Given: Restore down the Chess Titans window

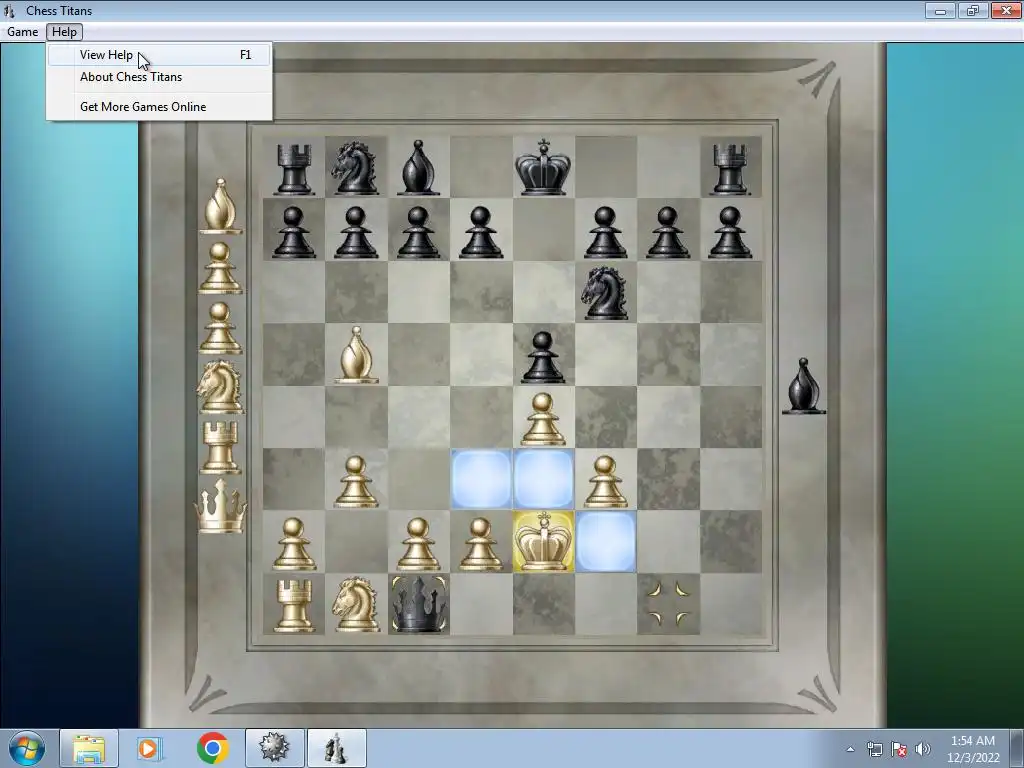Looking at the screenshot, I should point(972,11).
